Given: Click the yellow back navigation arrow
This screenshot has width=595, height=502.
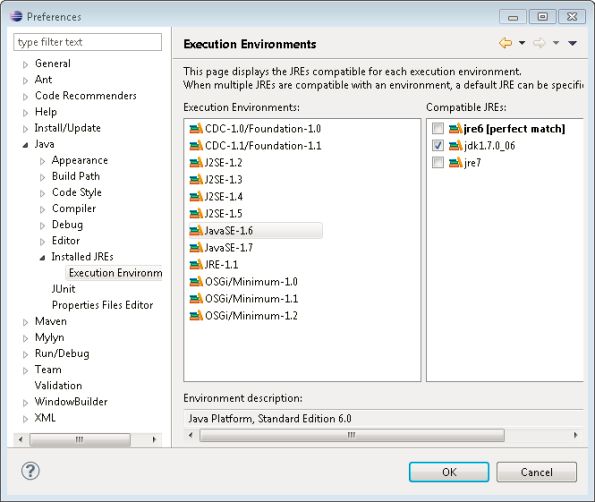Looking at the screenshot, I should (x=505, y=43).
